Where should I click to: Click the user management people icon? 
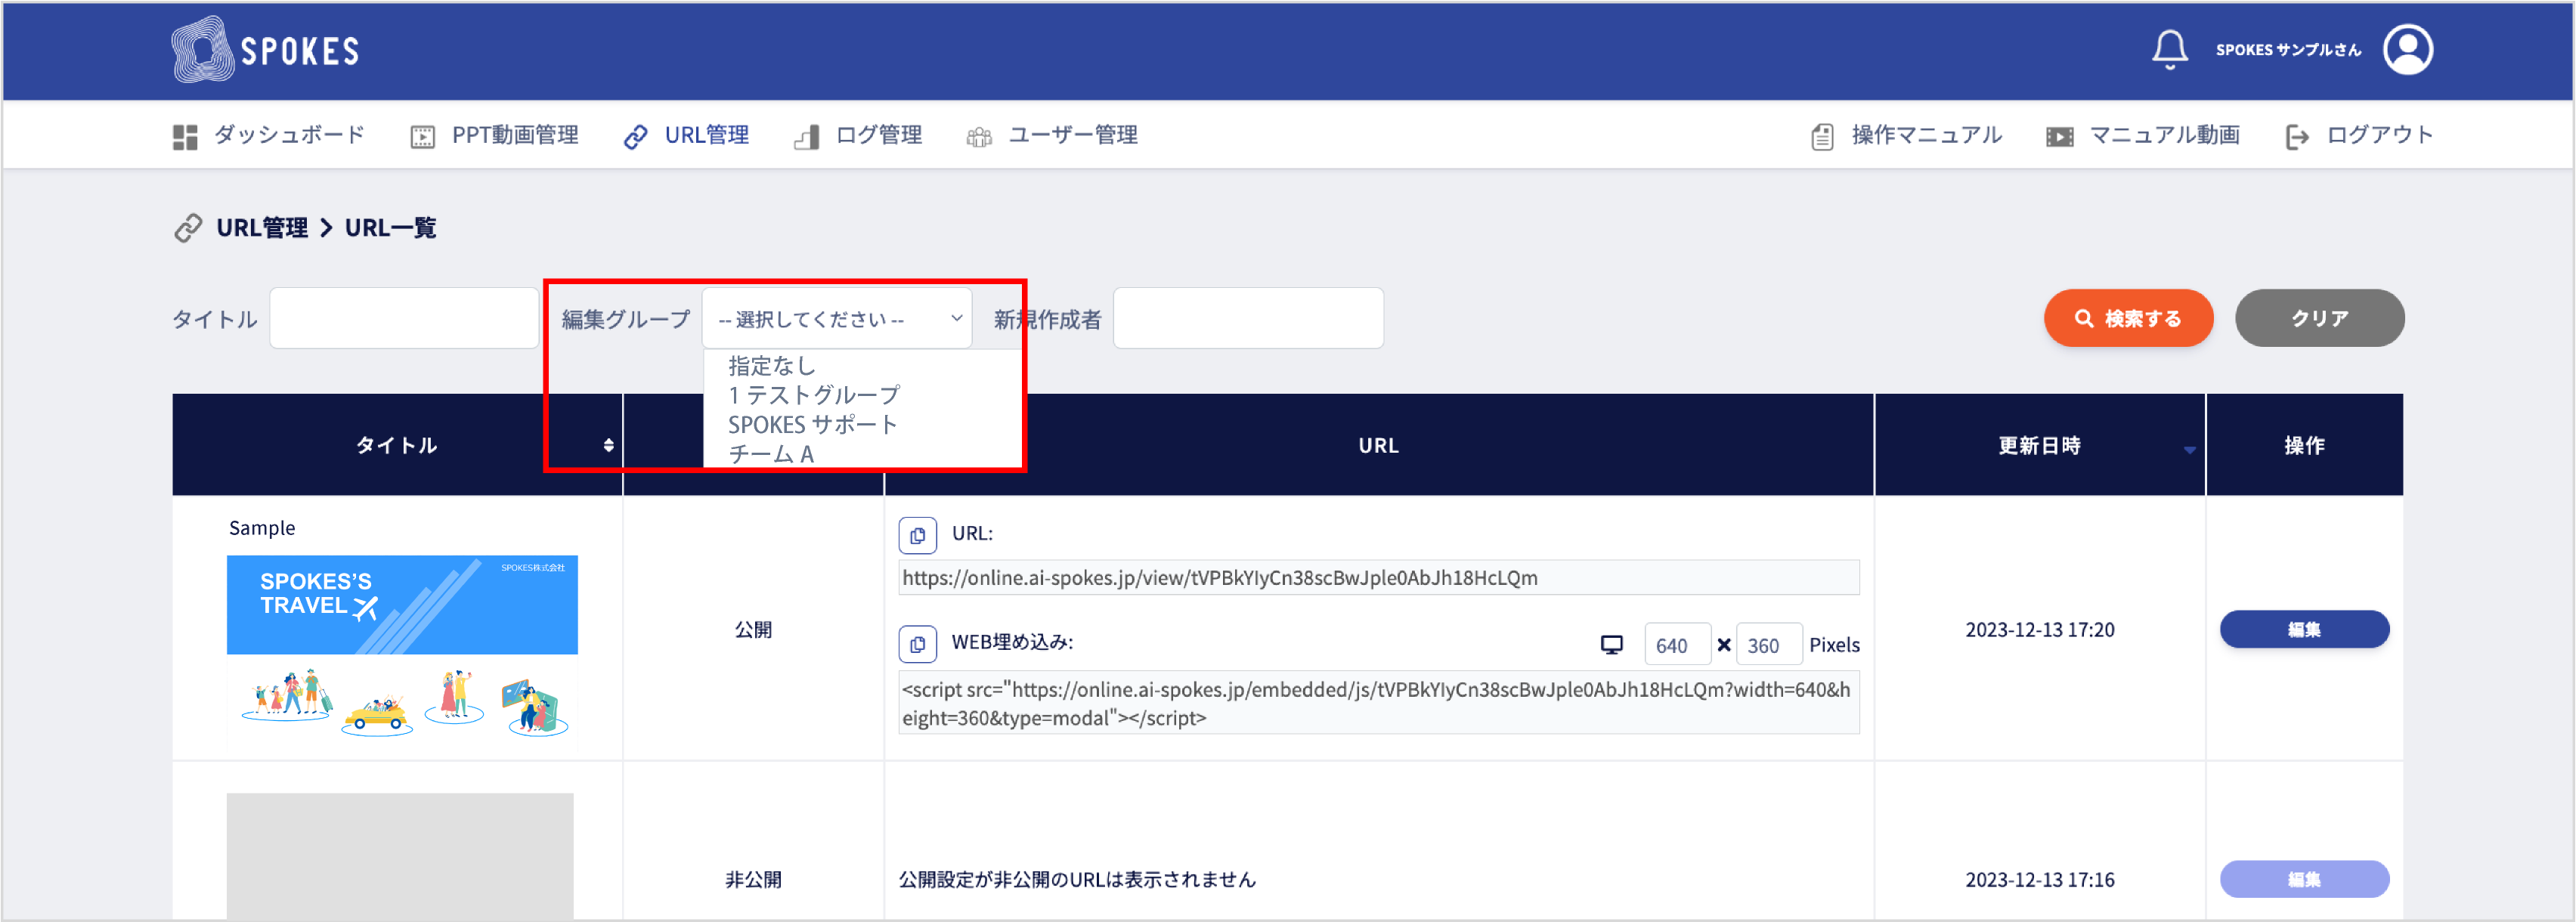(979, 137)
